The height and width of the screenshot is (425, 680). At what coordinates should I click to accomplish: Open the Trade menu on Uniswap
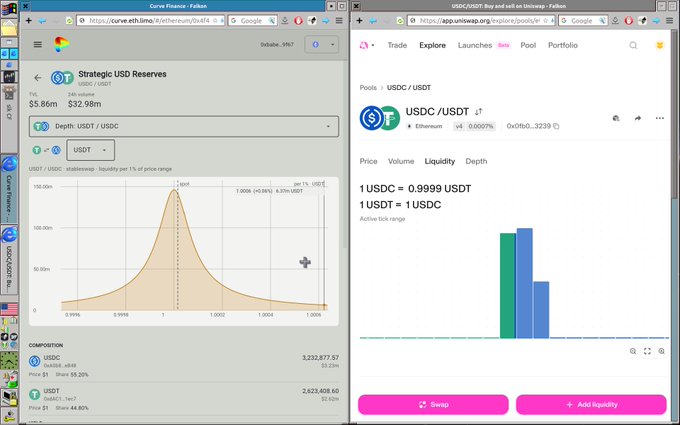click(397, 45)
